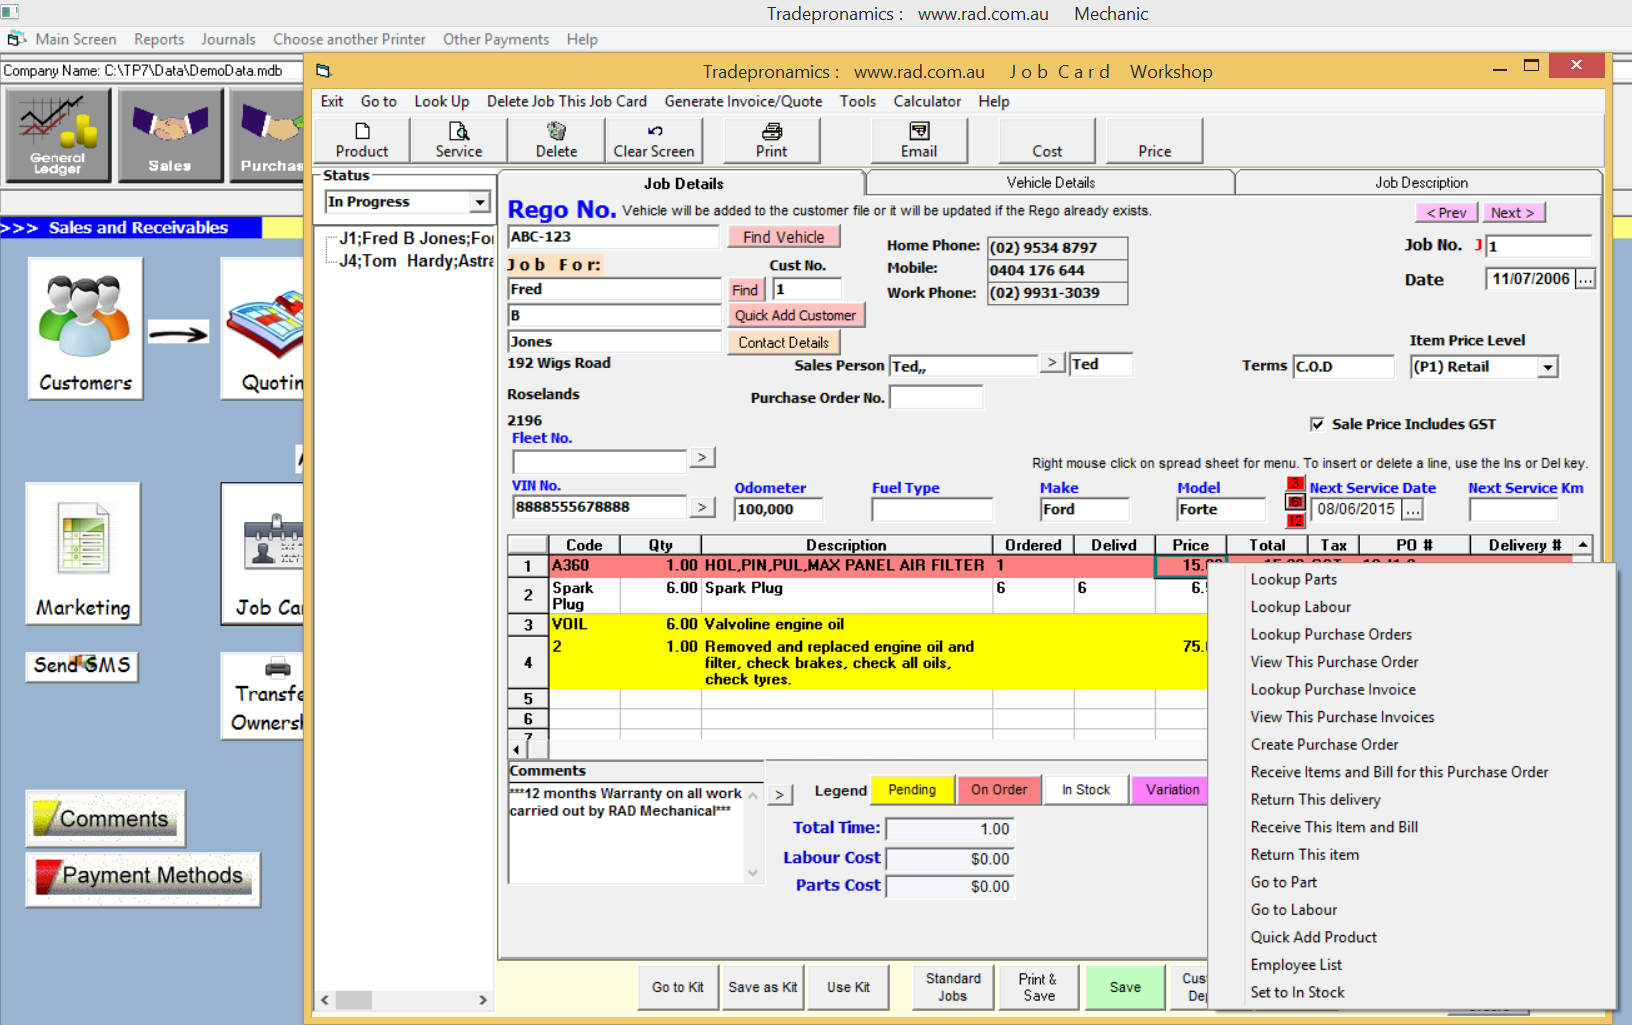Open the Go to menu

point(378,101)
